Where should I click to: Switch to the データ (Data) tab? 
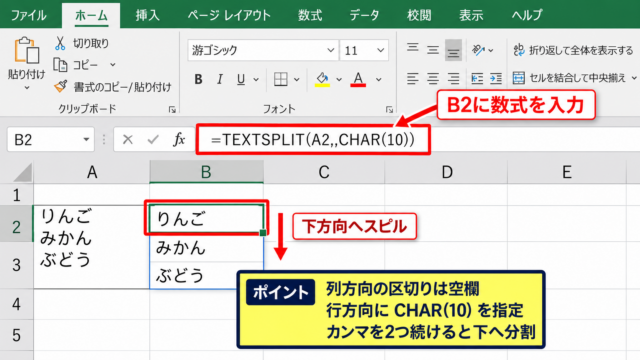[x=364, y=15]
